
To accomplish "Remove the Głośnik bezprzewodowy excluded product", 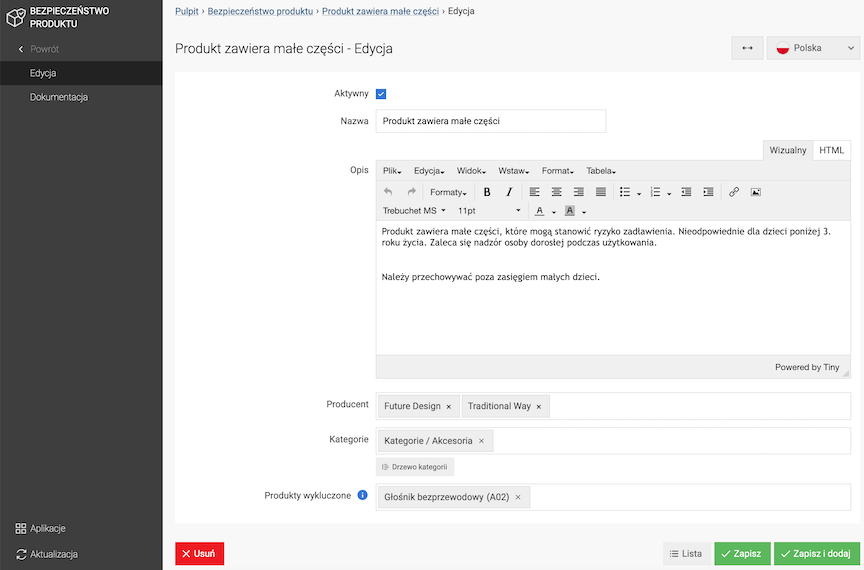I will (518, 497).
